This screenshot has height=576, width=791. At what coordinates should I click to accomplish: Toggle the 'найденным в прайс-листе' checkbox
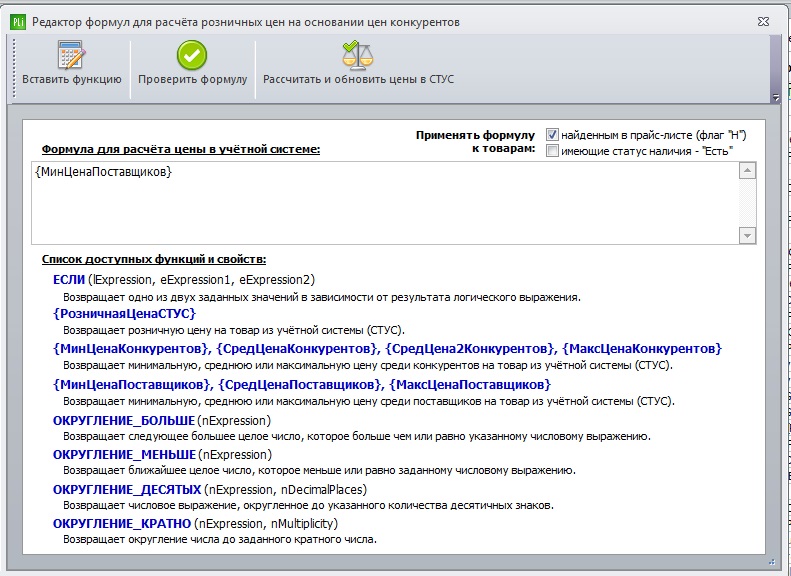(552, 135)
